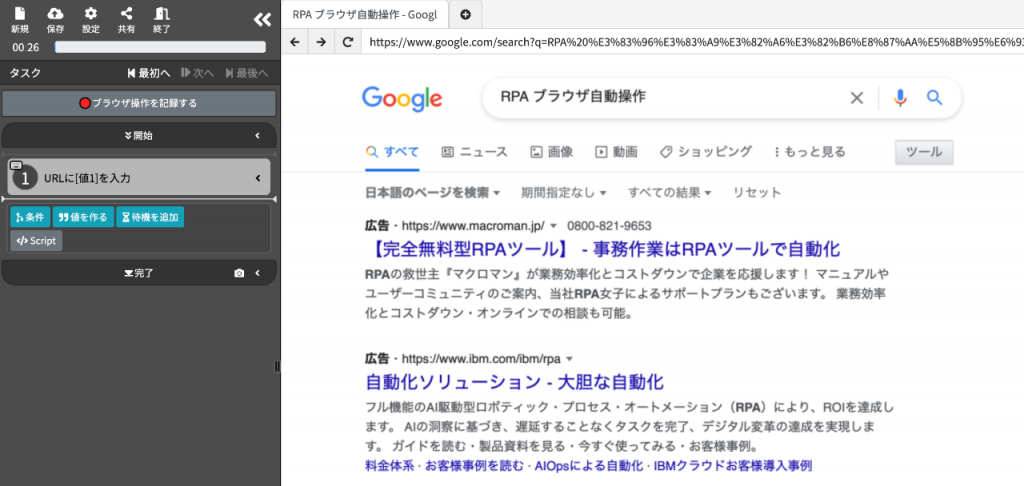
Task: Go to next step with 次へ
Action: tap(197, 73)
